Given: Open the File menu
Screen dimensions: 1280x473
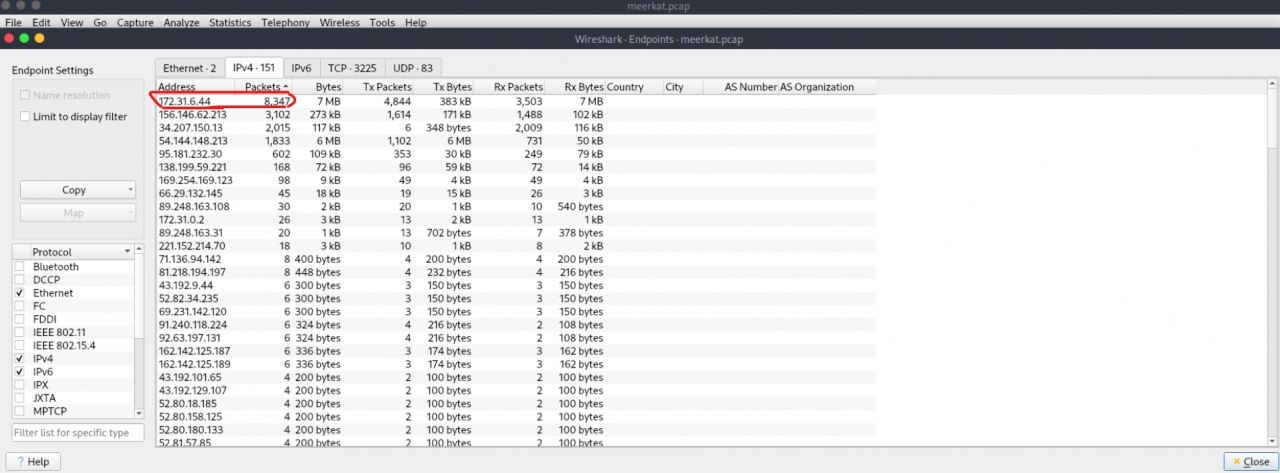Looking at the screenshot, I should [13, 22].
